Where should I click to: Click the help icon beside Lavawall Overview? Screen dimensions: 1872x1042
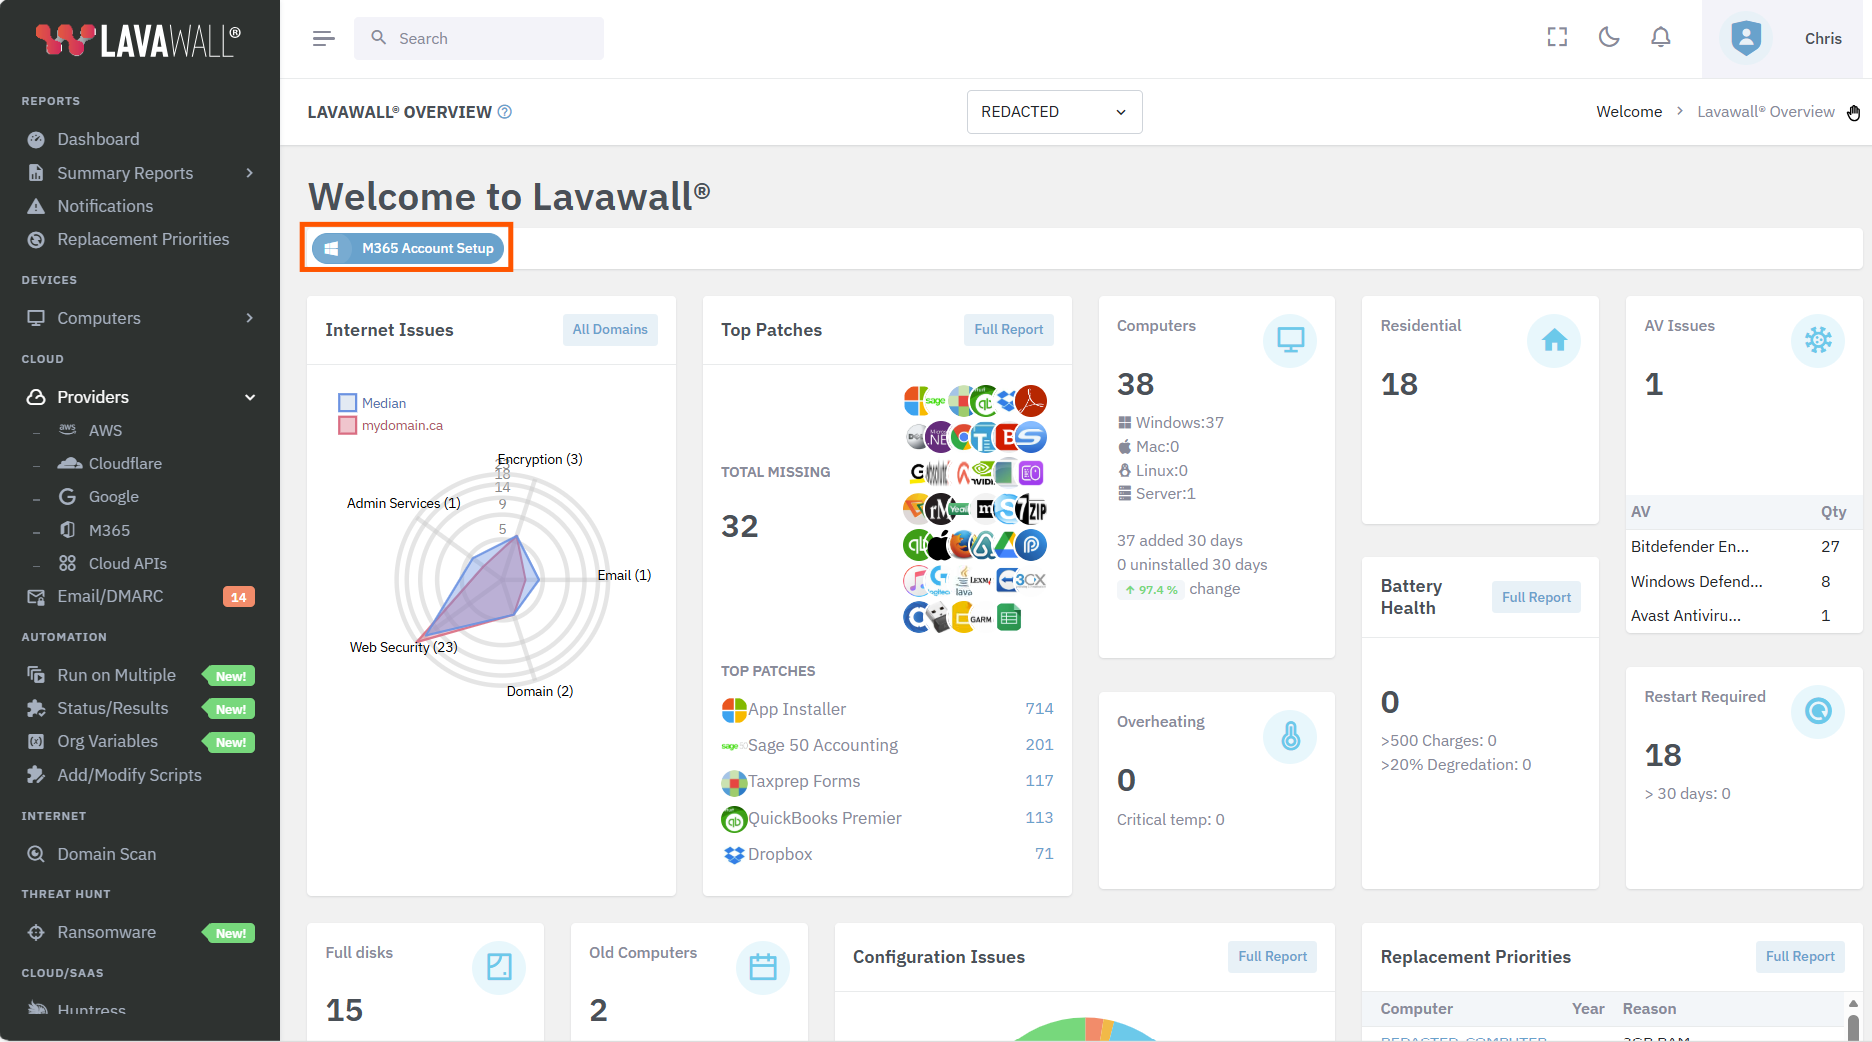505,112
